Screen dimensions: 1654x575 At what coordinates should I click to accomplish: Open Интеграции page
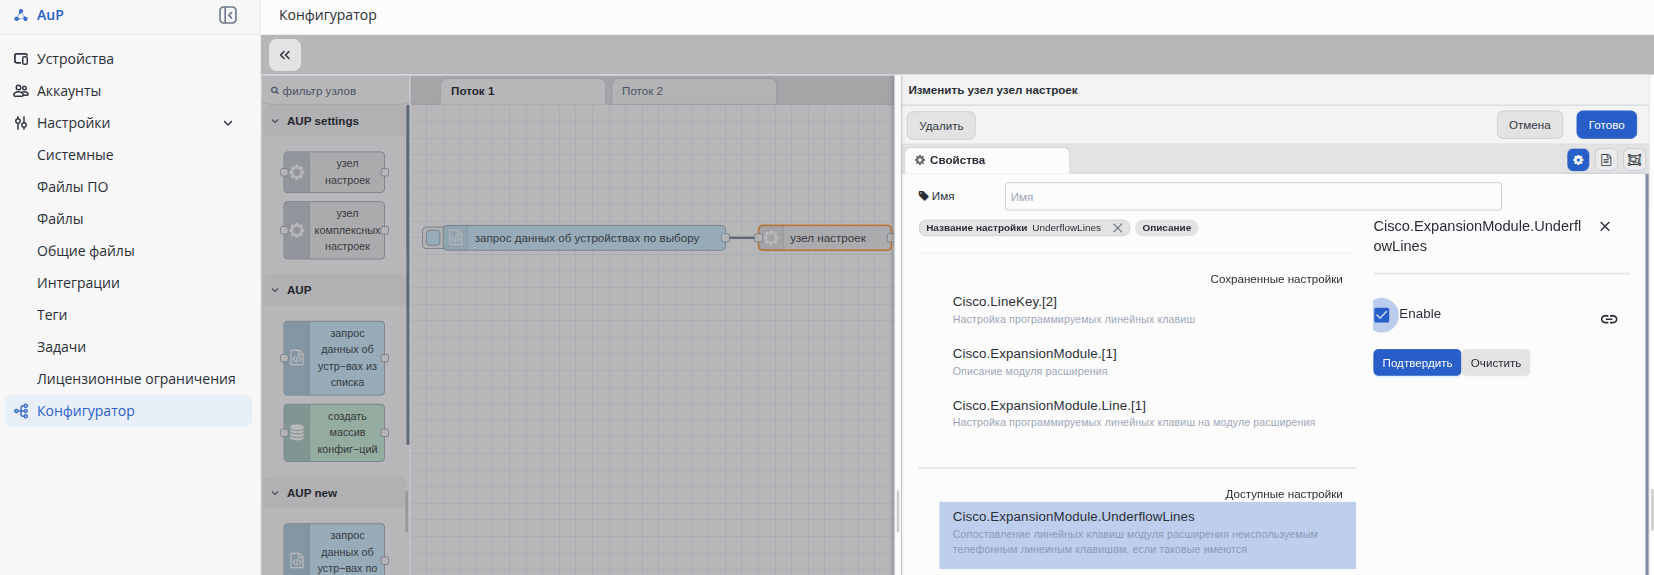78,283
